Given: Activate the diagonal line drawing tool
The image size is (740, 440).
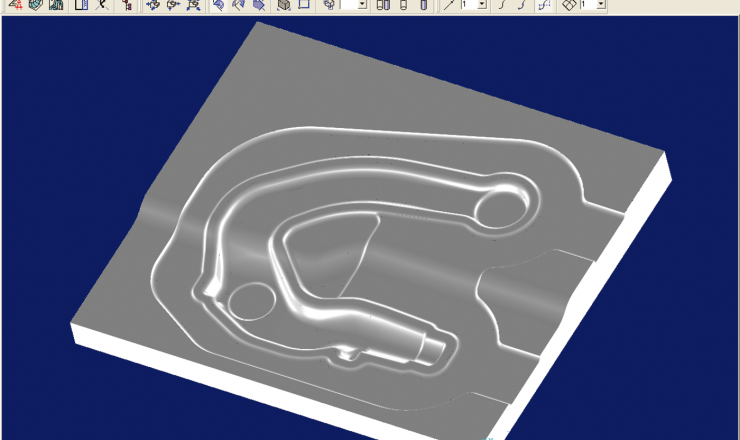Looking at the screenshot, I should (449, 5).
